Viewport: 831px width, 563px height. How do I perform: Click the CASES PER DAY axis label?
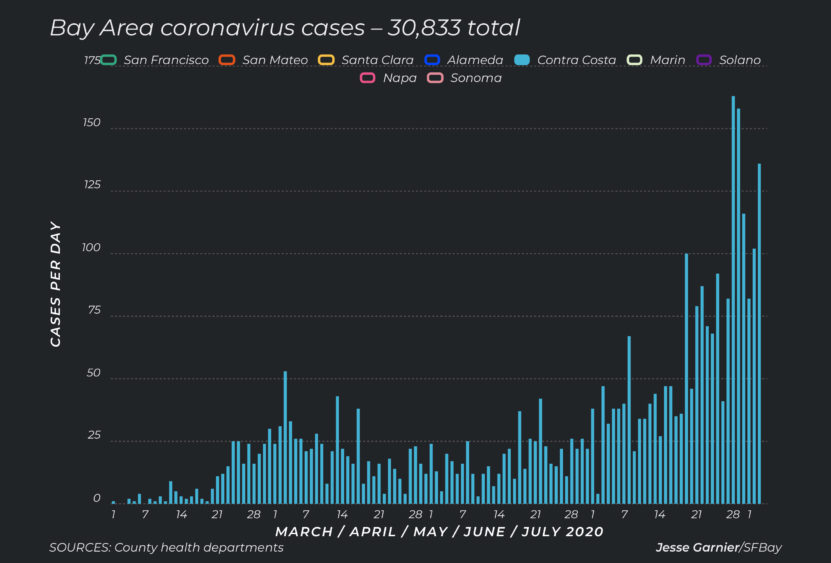click(55, 285)
